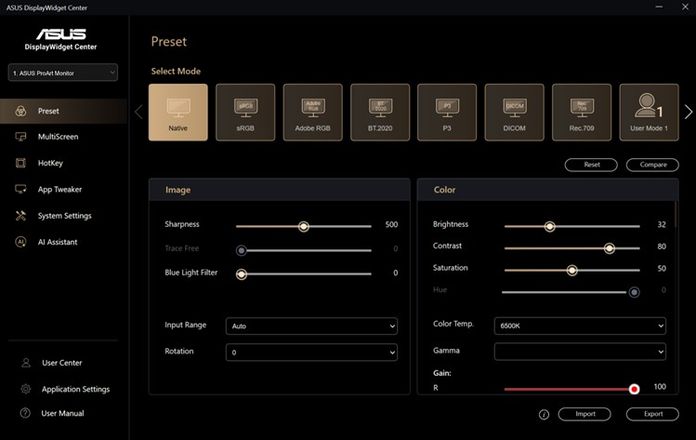Click the HotKey icon in sidebar
This screenshot has height=440, width=696.
pos(21,163)
